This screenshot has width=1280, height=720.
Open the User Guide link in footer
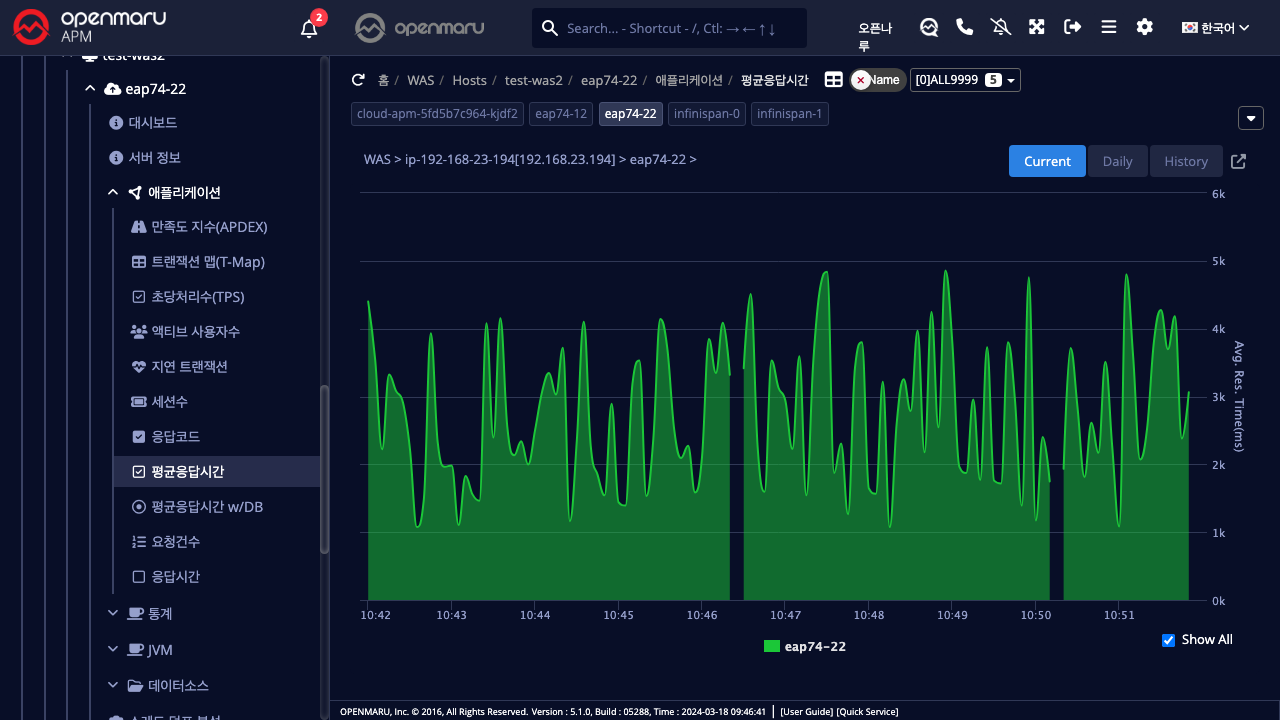click(806, 712)
